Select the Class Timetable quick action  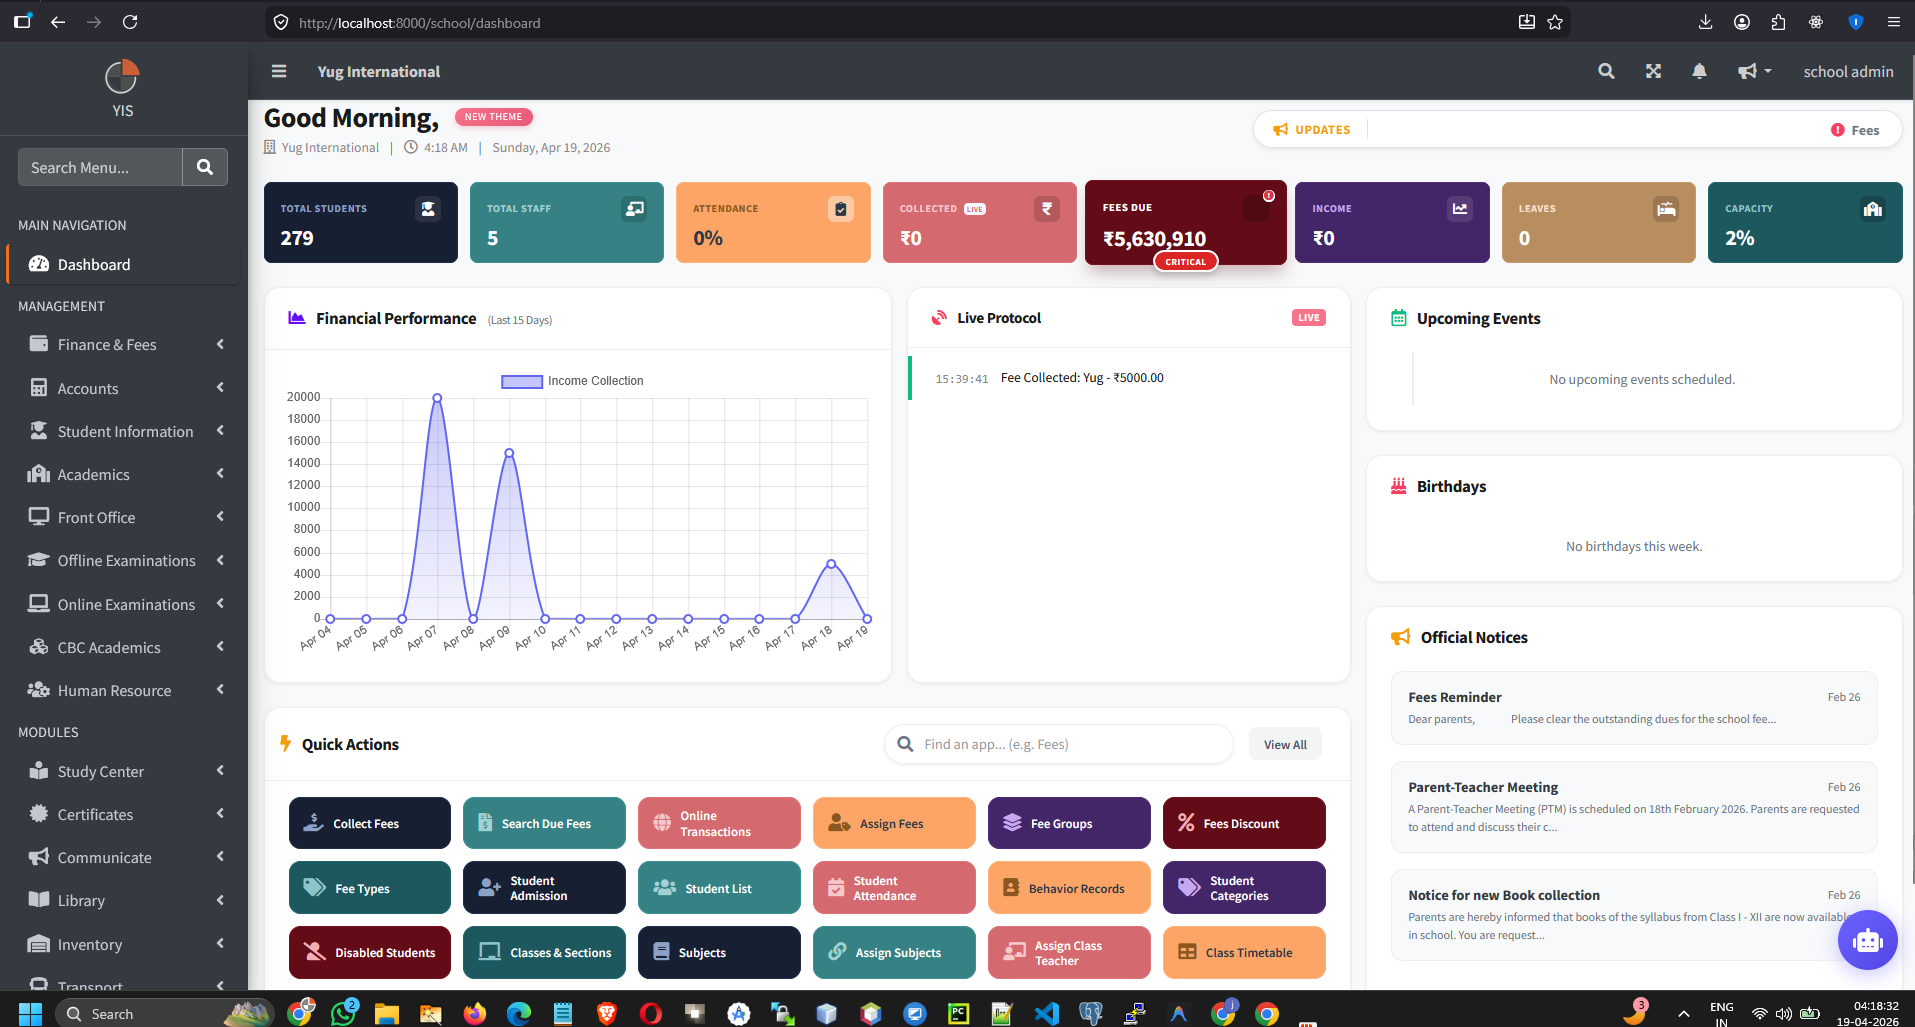click(1243, 952)
